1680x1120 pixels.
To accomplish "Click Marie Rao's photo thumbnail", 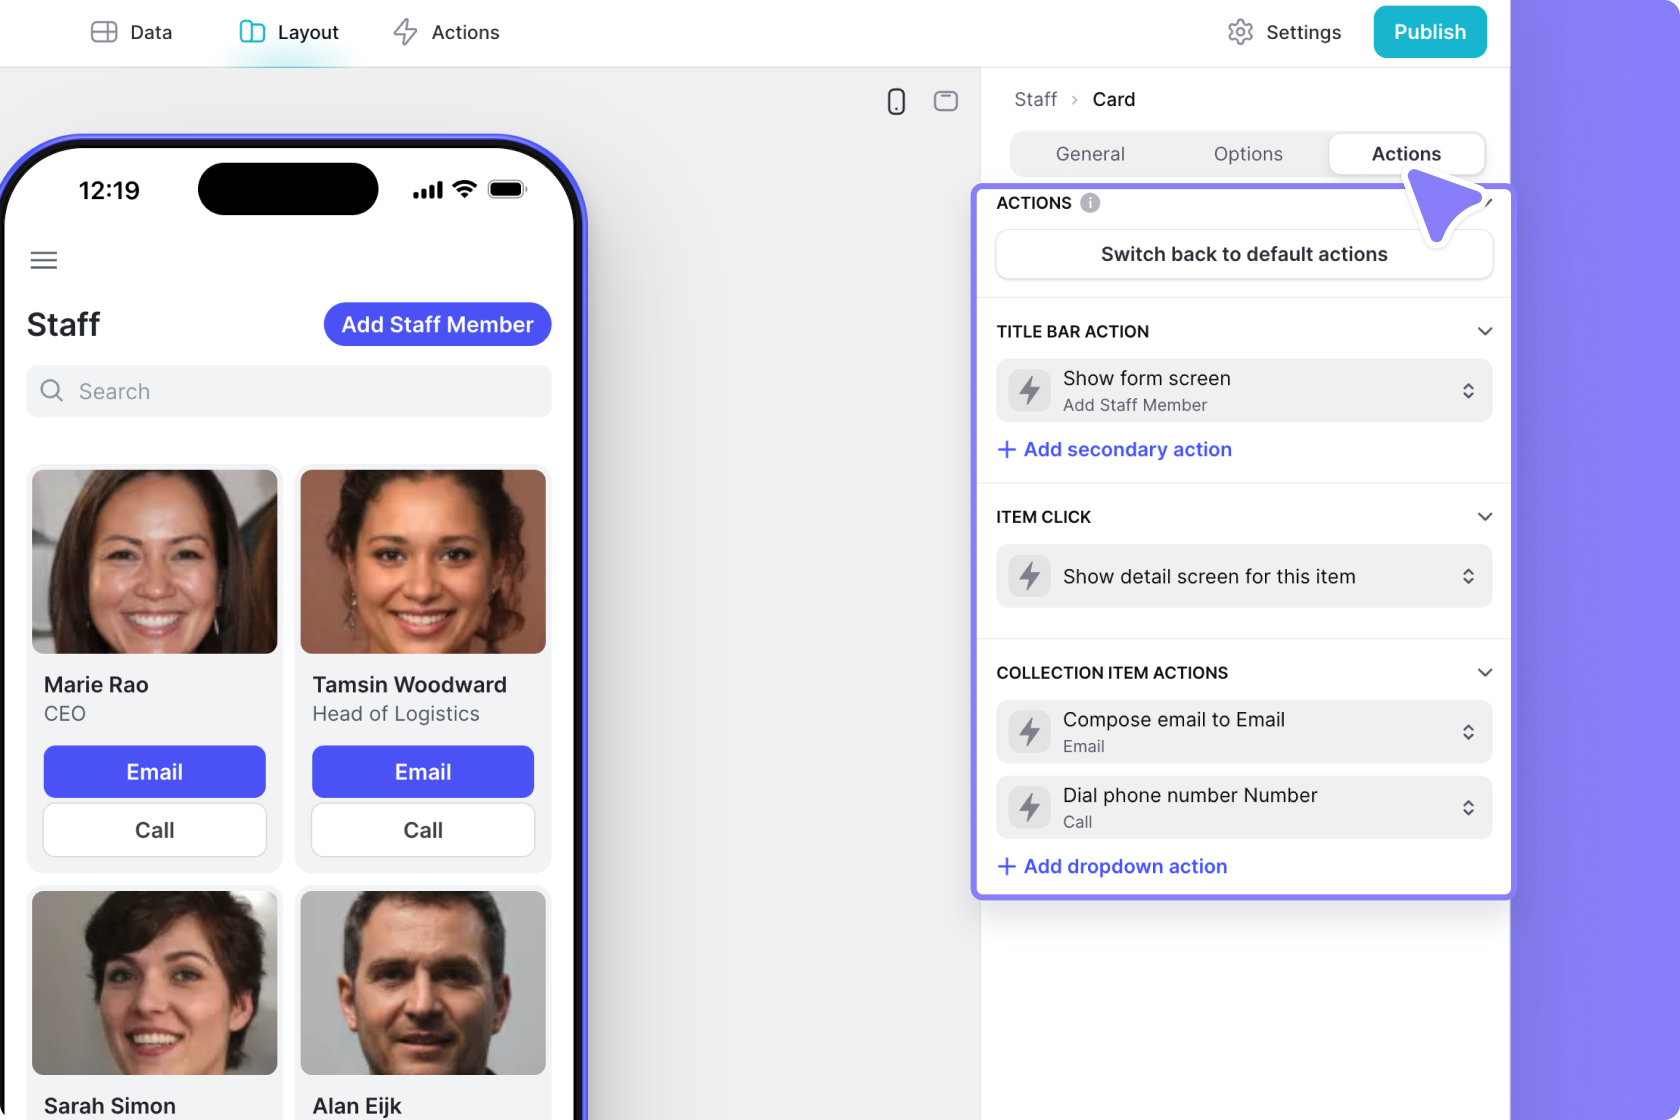I will [155, 562].
